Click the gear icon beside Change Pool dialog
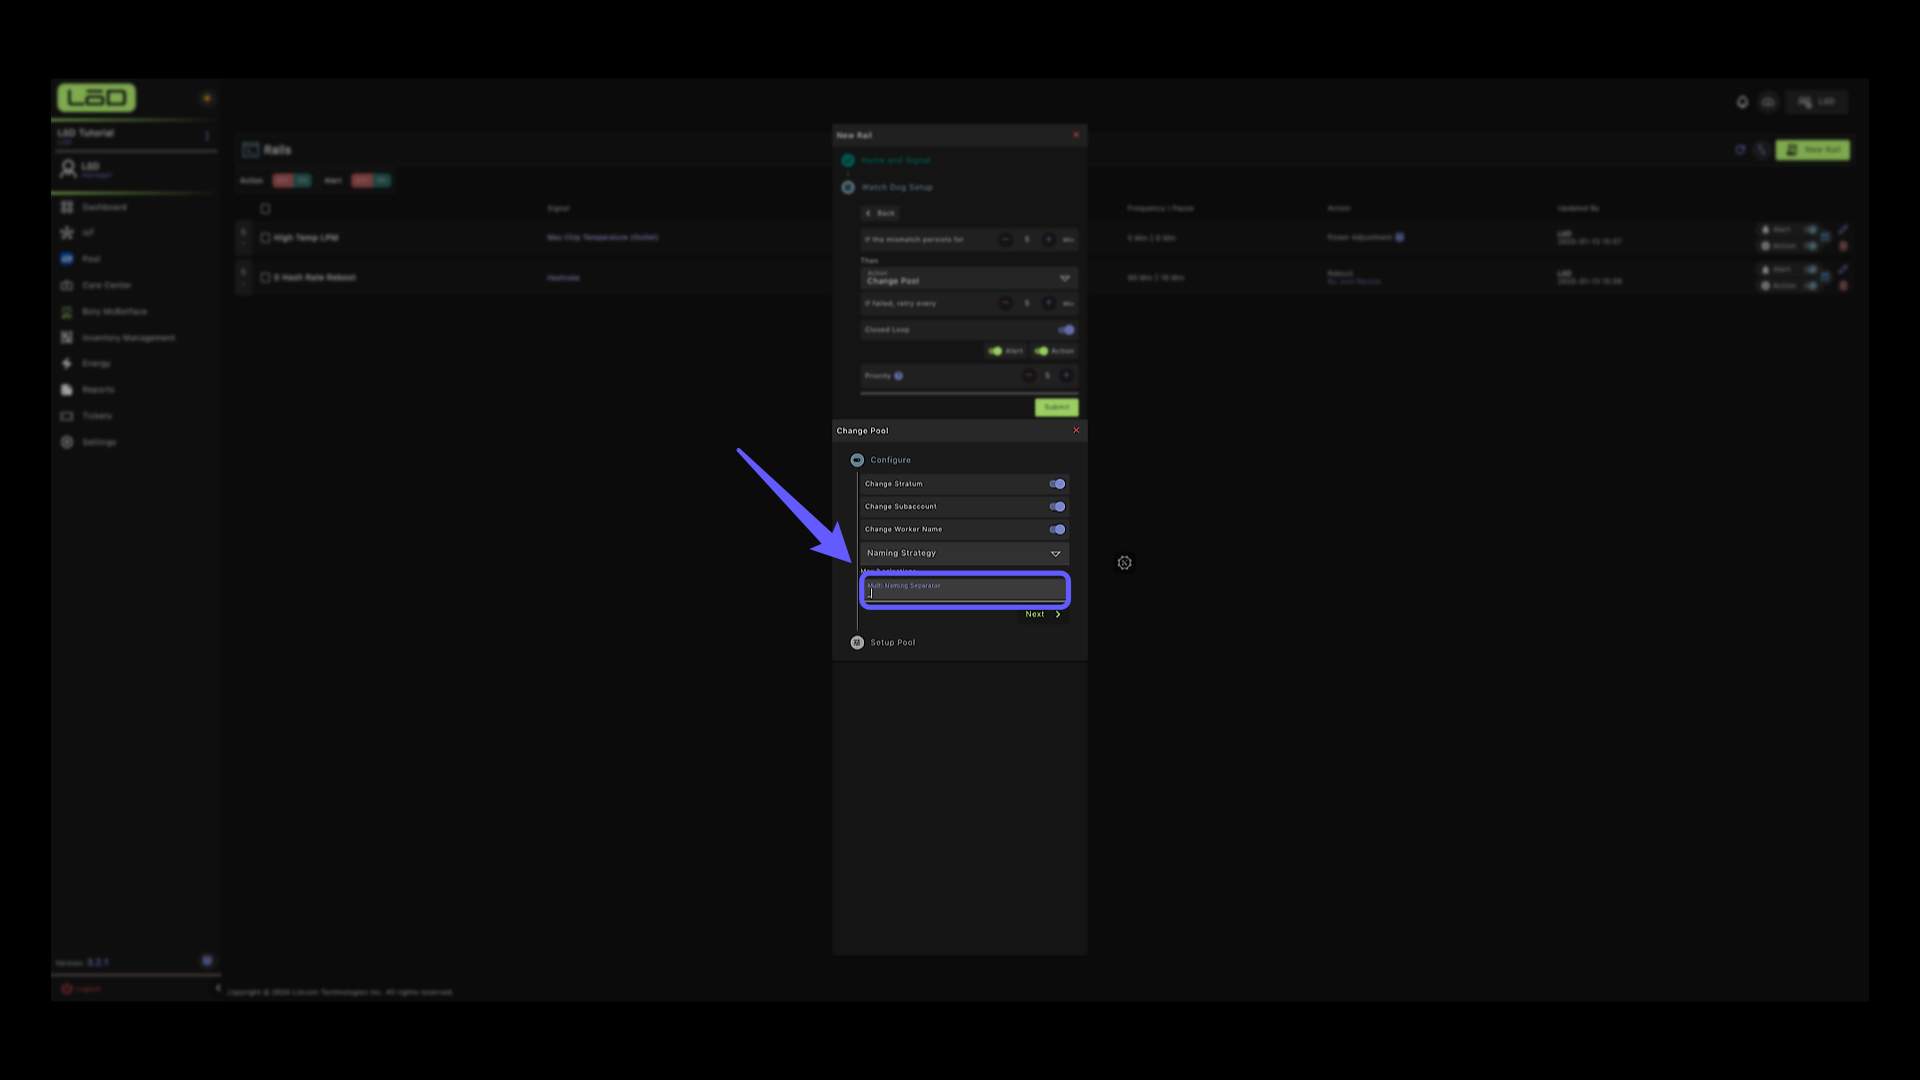The image size is (1920, 1080). (x=1124, y=563)
